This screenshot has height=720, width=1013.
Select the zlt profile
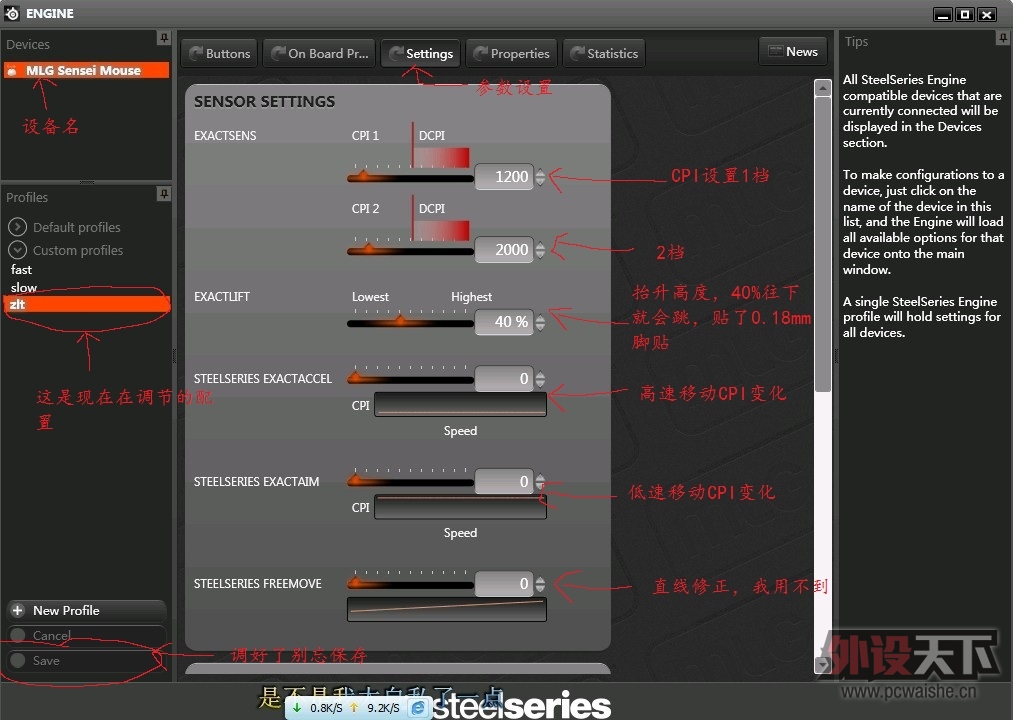pyautogui.click(x=87, y=304)
